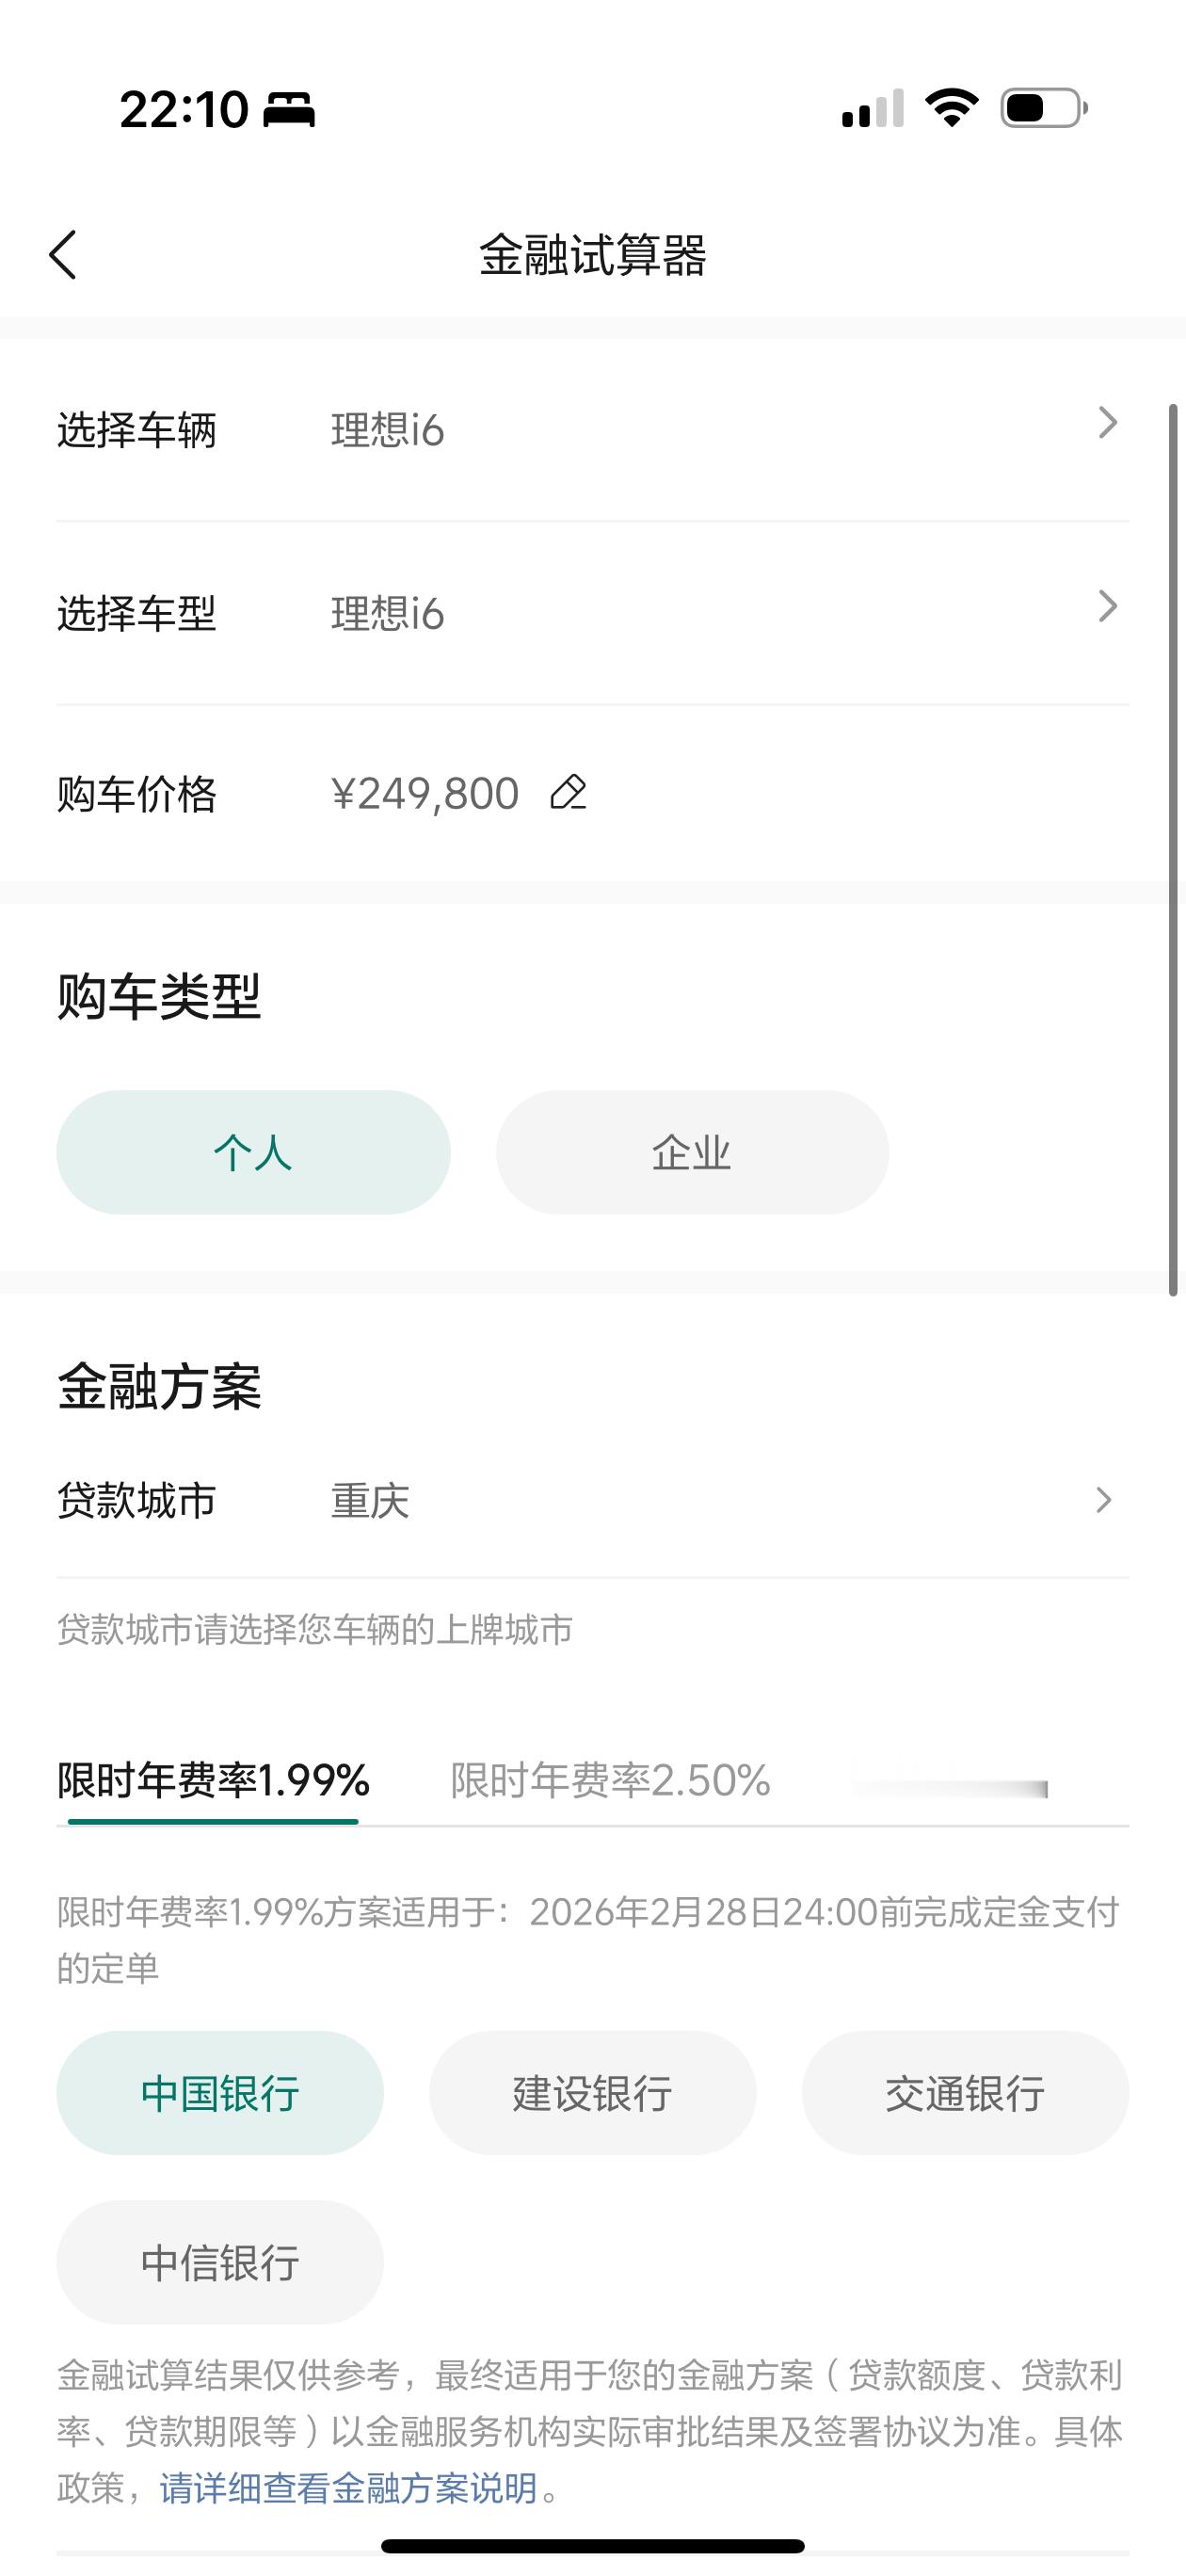The height and width of the screenshot is (2576, 1186).
Task: Select 企业 purchase type
Action: click(x=692, y=1153)
